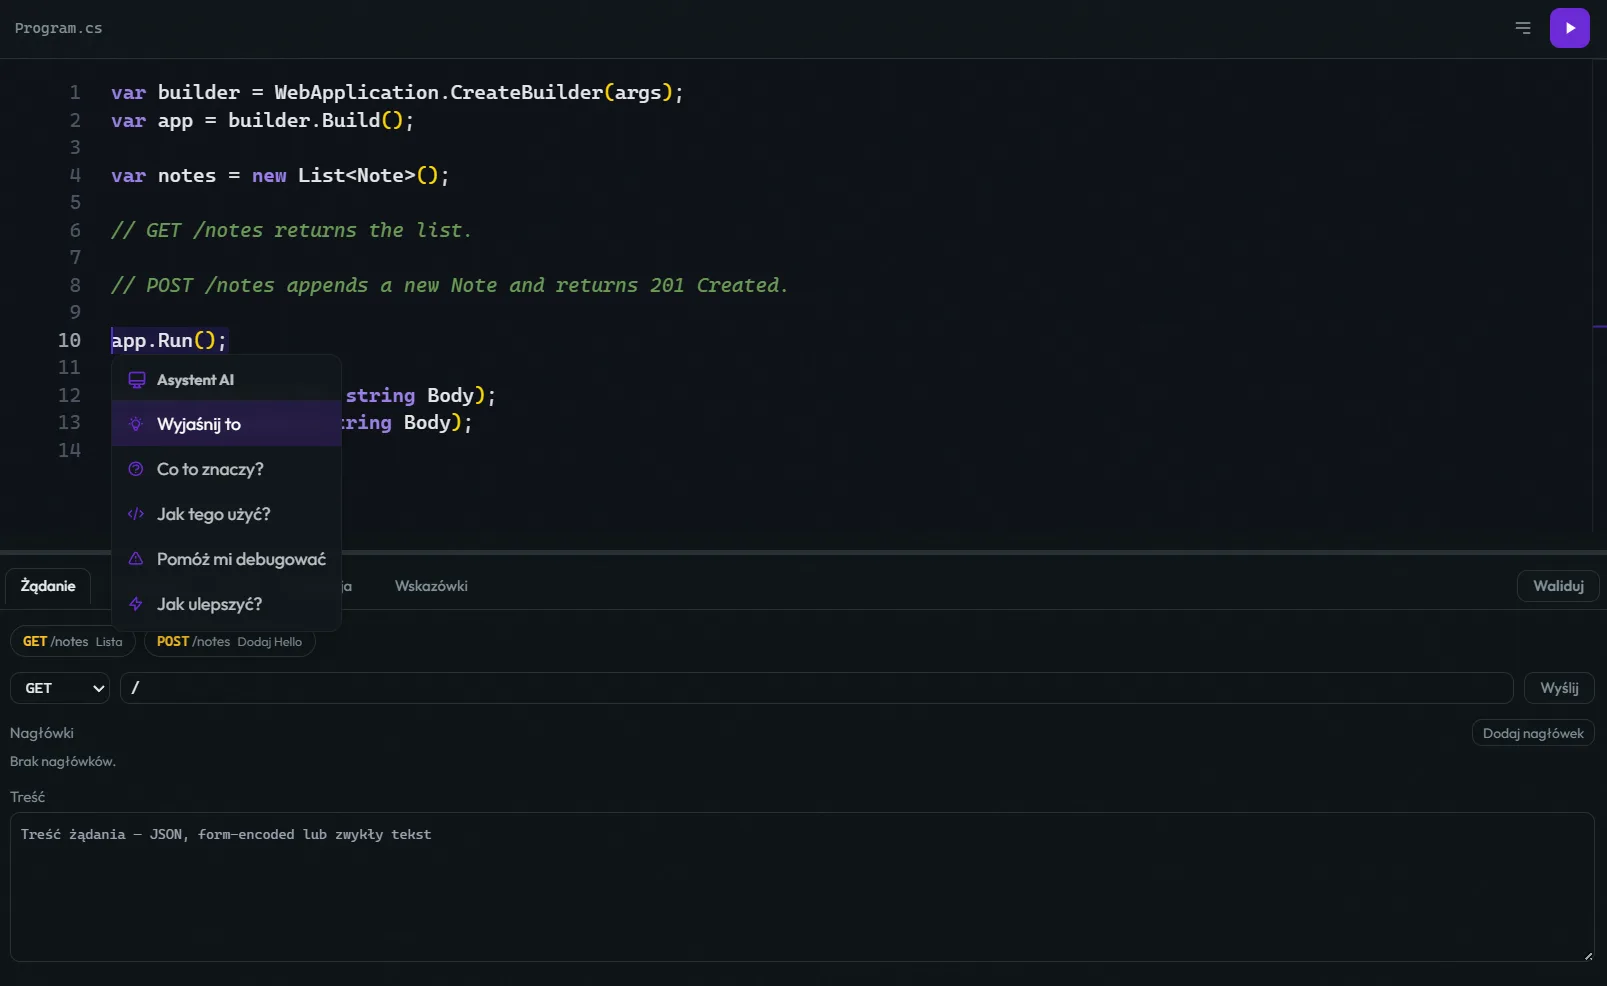Click the Treść section label

pos(28,797)
